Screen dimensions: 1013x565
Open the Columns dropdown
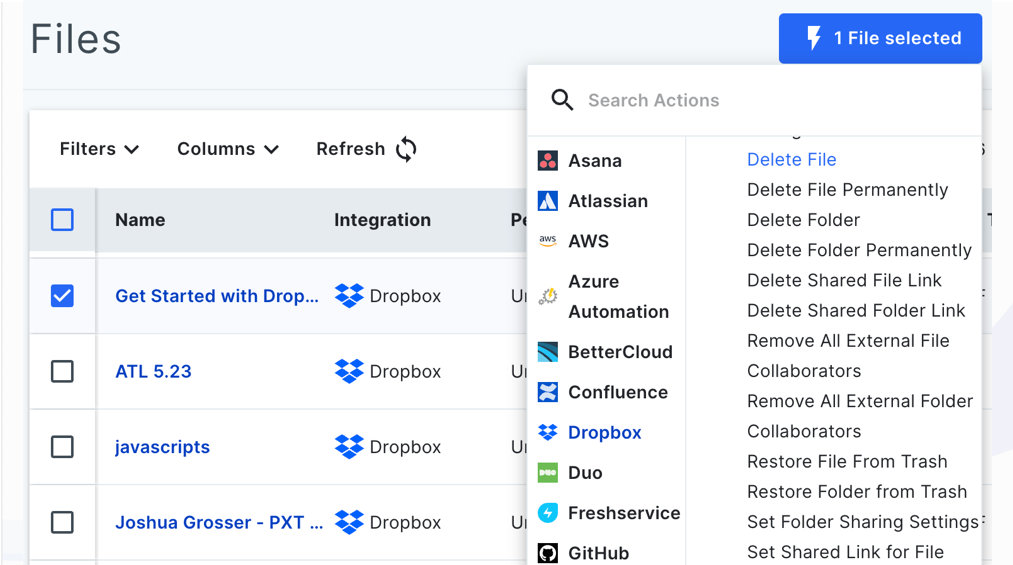pos(227,149)
